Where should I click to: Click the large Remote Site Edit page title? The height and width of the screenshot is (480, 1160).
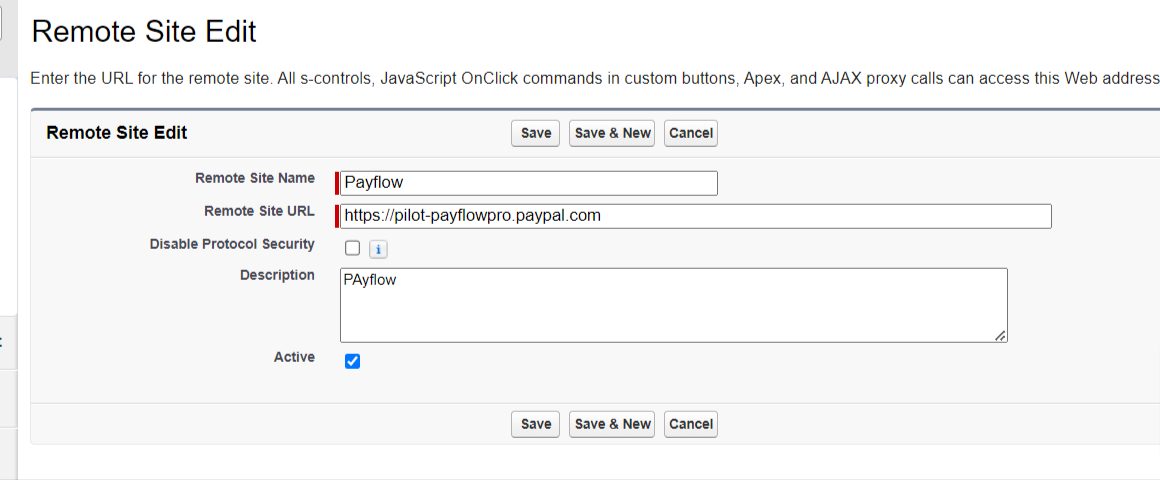click(x=144, y=32)
